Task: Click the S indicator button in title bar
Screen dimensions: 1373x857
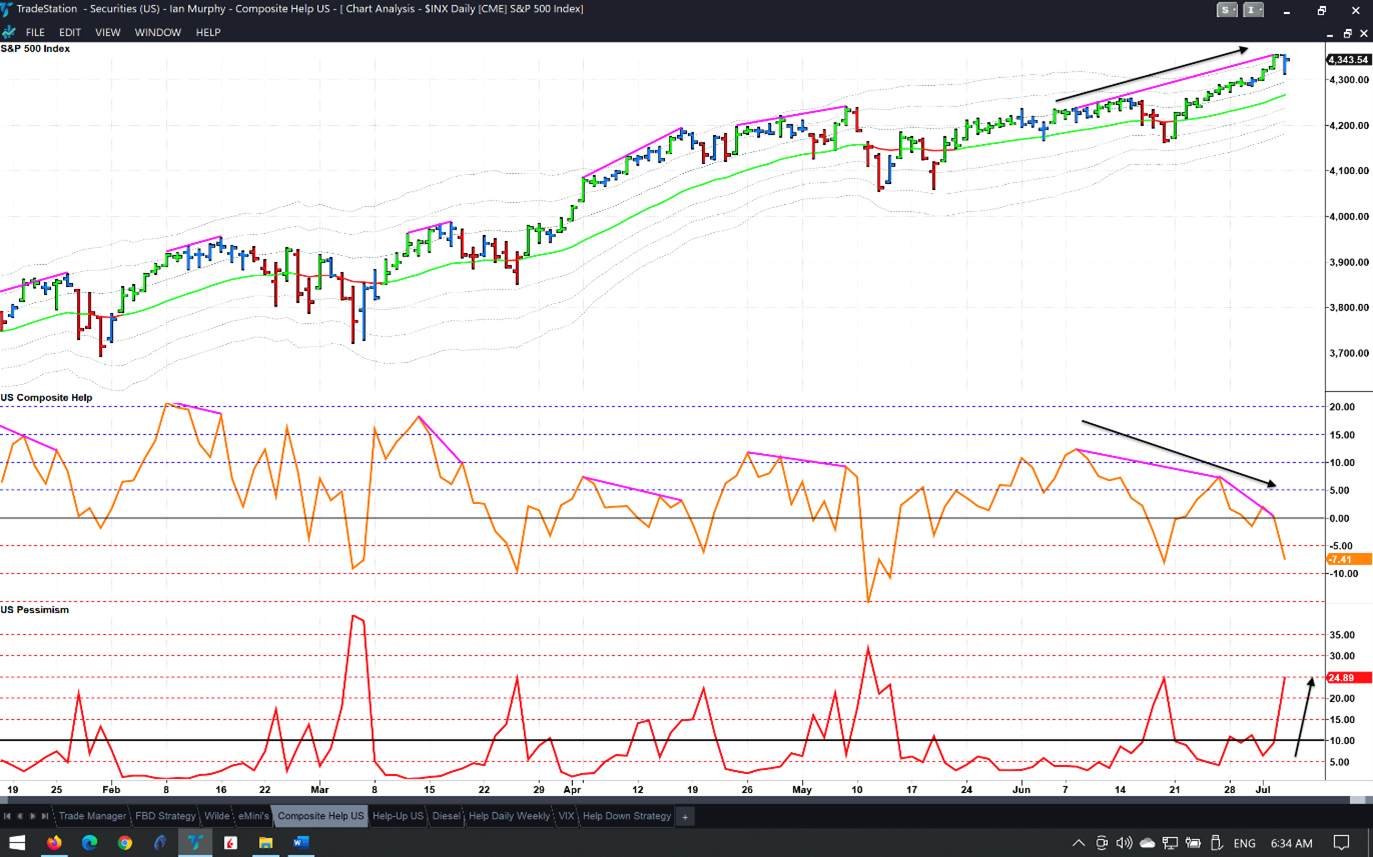Action: click(1227, 10)
